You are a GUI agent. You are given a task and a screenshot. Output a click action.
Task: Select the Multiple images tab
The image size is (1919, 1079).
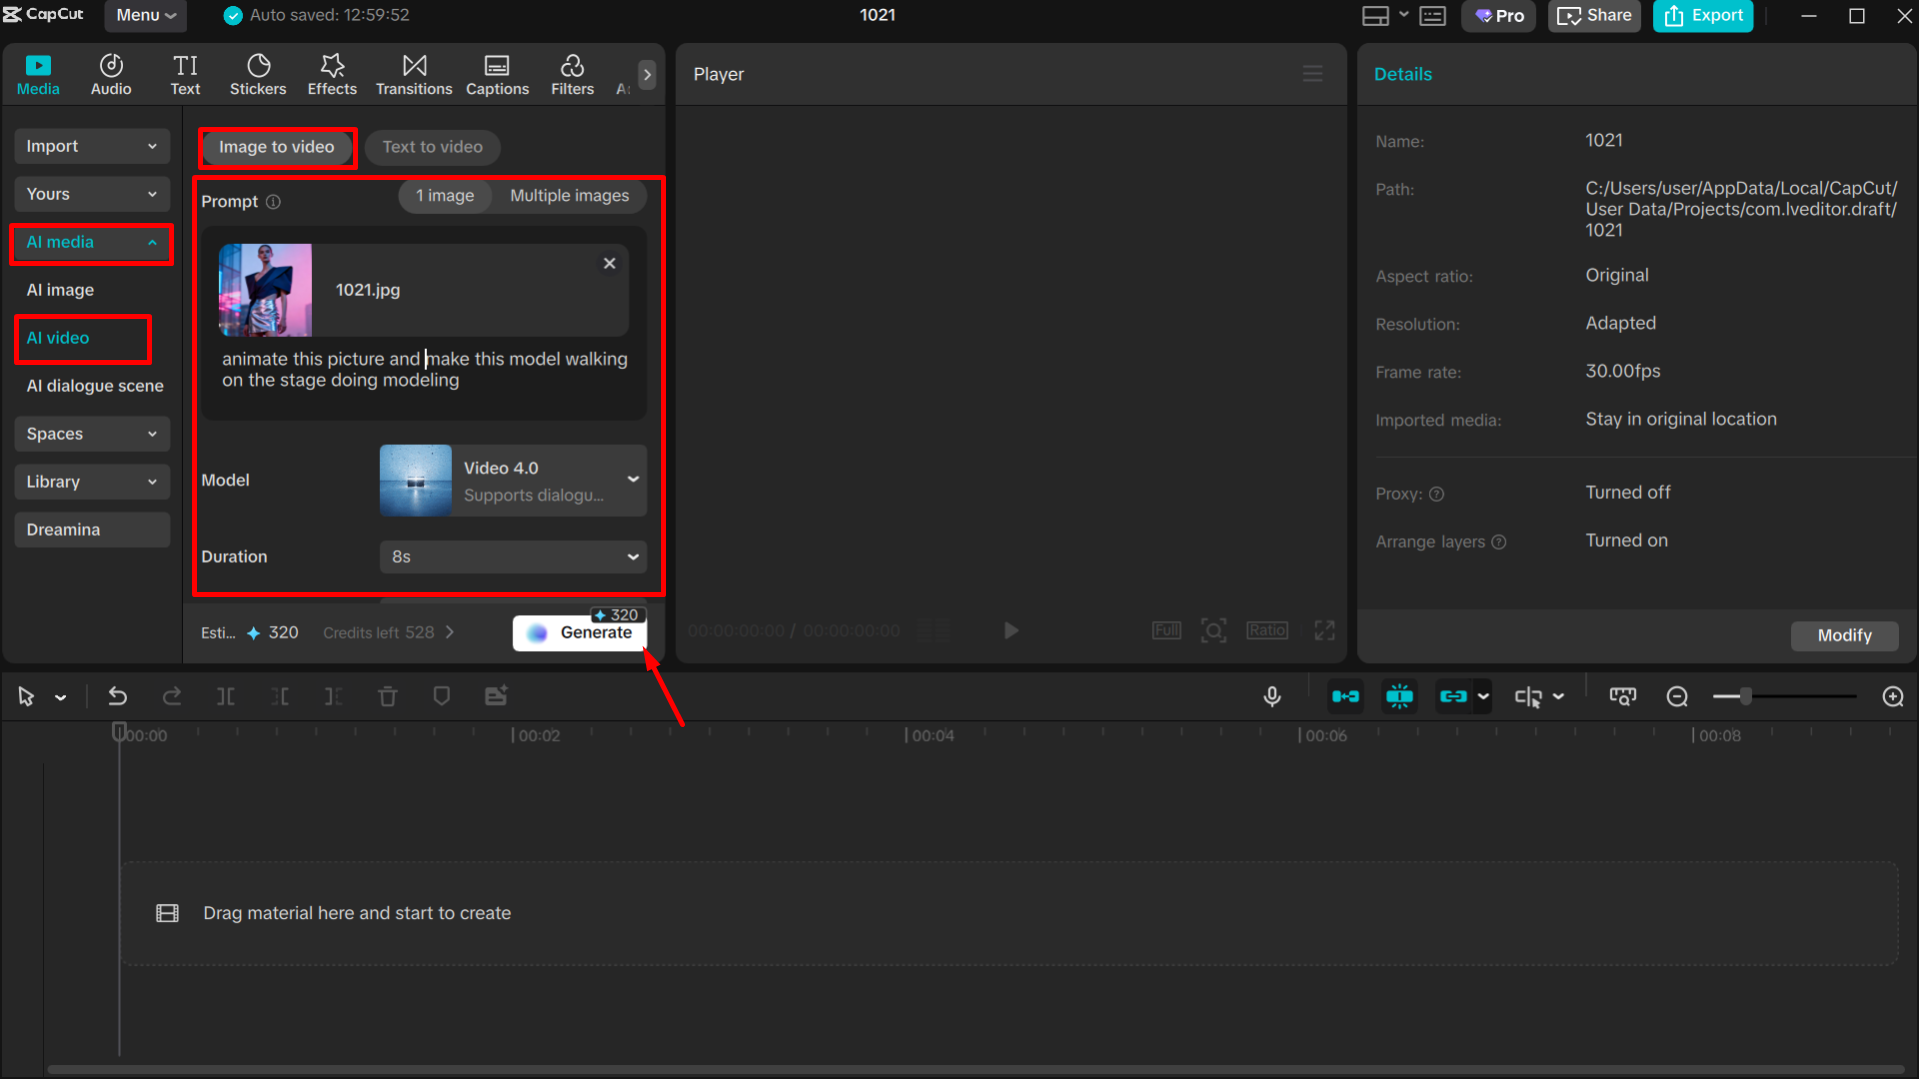pyautogui.click(x=569, y=196)
